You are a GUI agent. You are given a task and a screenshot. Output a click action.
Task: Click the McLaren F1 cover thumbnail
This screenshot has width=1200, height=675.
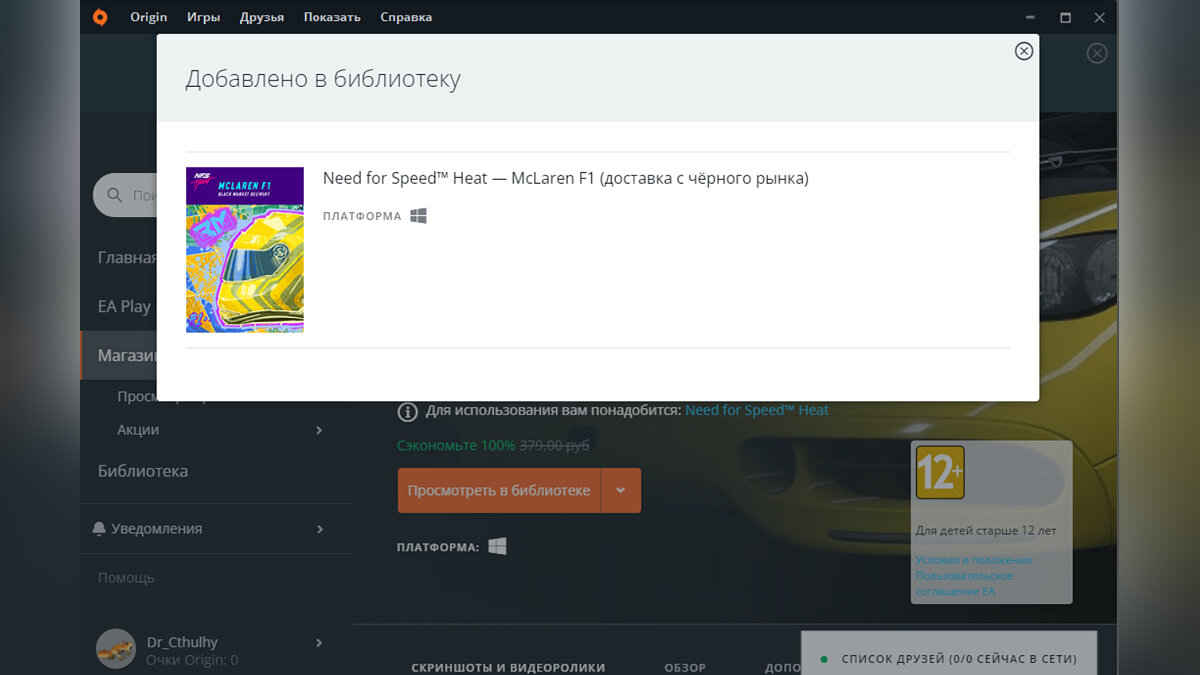point(245,250)
